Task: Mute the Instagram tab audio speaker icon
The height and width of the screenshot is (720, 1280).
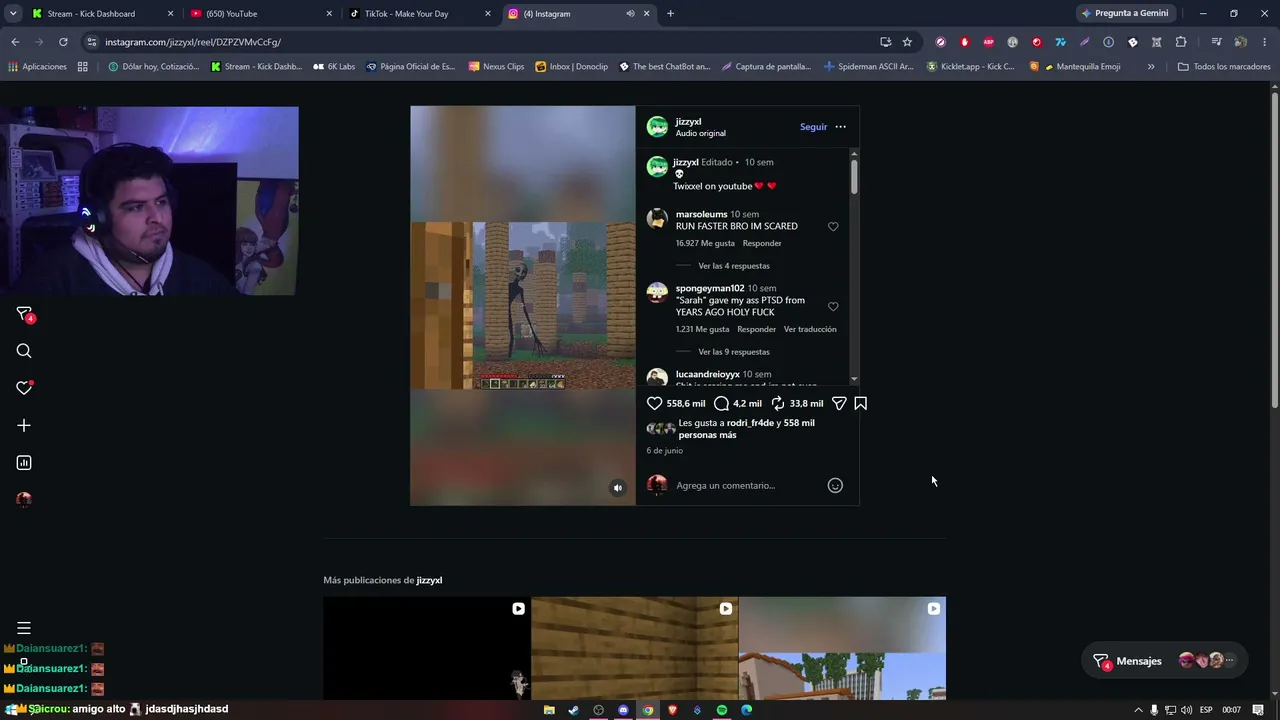Action: tap(630, 14)
